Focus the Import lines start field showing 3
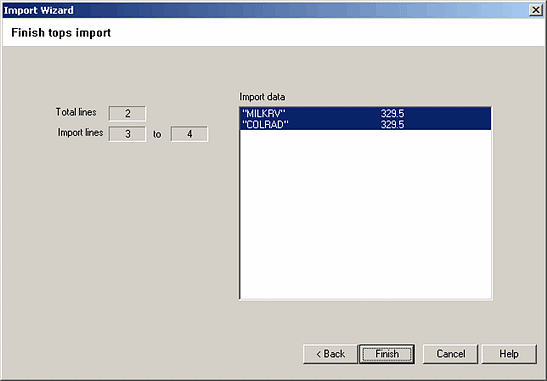The width and height of the screenshot is (547, 381). 127,134
